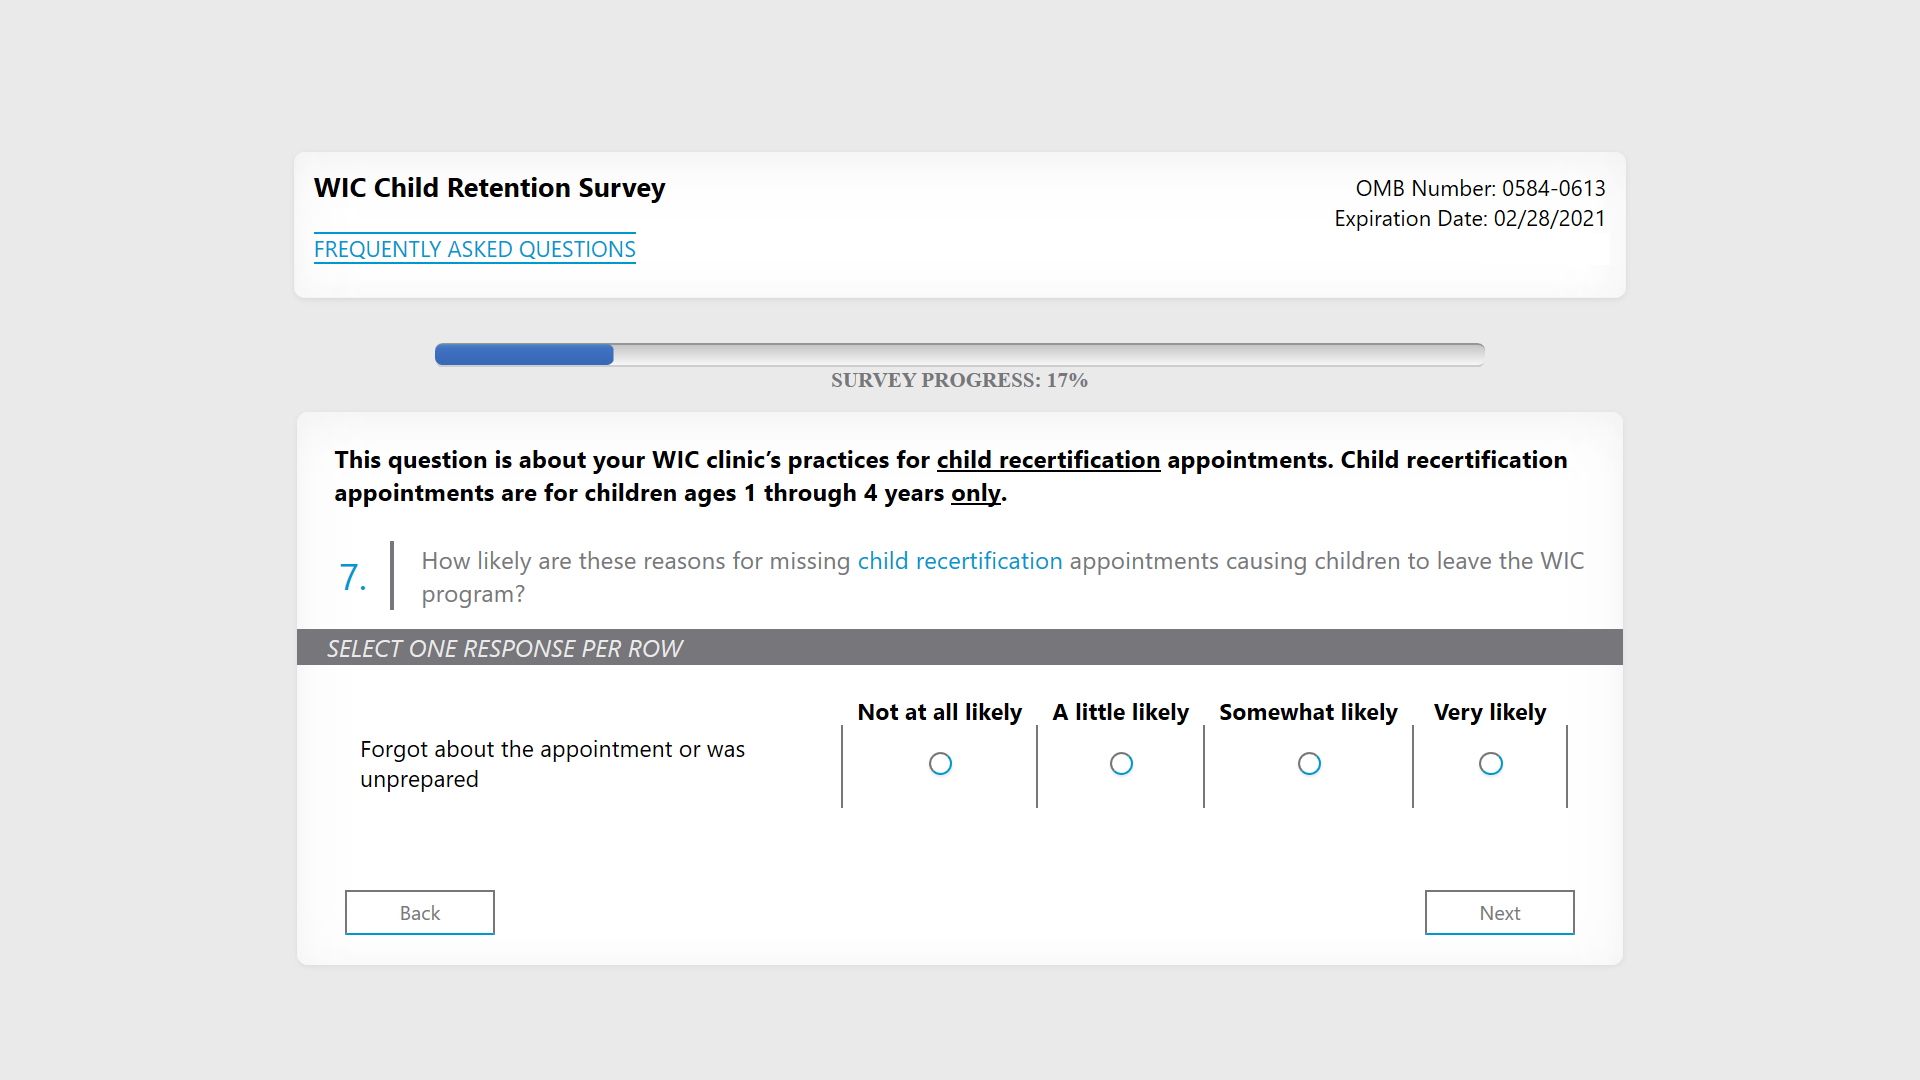Click the 'Survey Progress: 17%' label
Screen dimensions: 1920x1080
(x=959, y=381)
